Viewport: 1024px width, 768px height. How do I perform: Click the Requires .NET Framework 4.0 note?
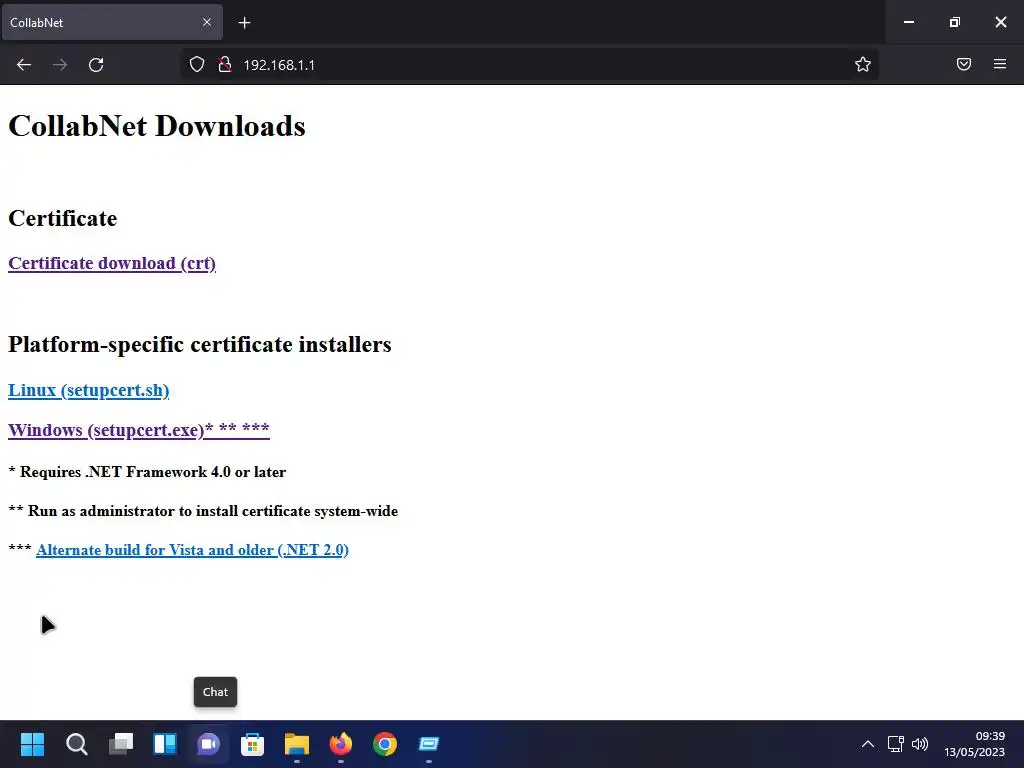tap(147, 472)
